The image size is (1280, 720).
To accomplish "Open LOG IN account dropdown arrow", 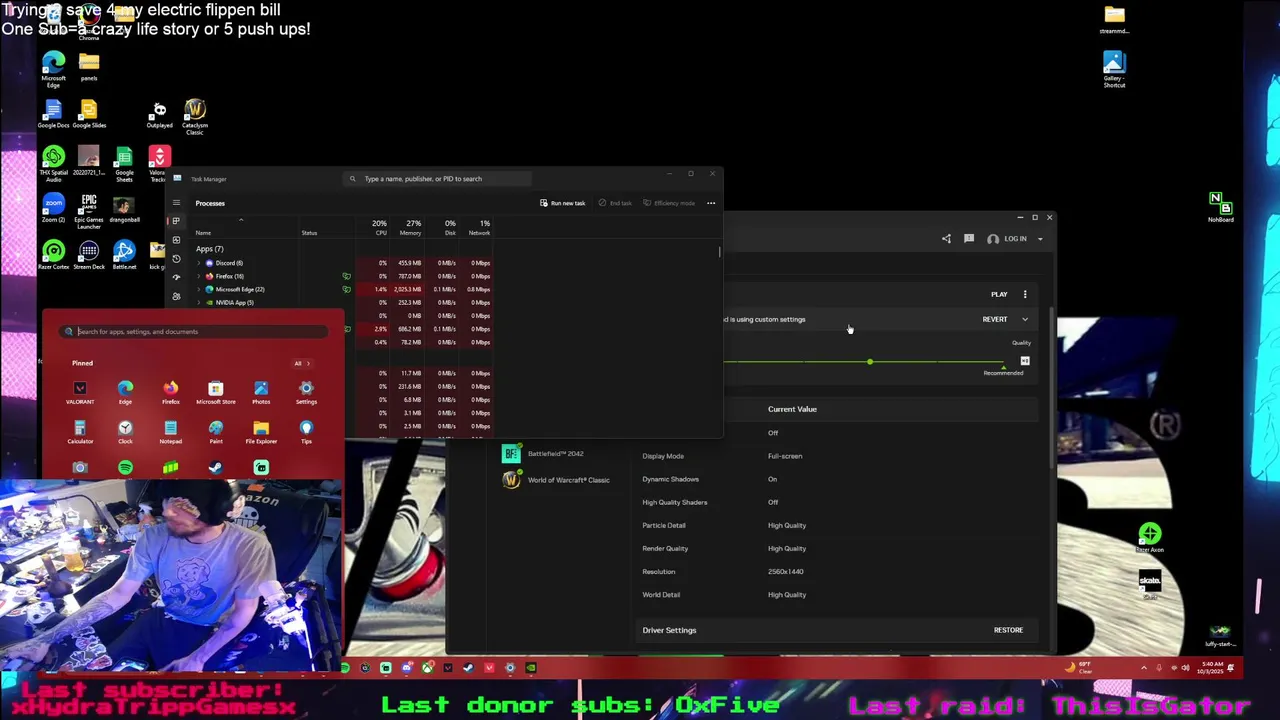I will pos(1040,239).
